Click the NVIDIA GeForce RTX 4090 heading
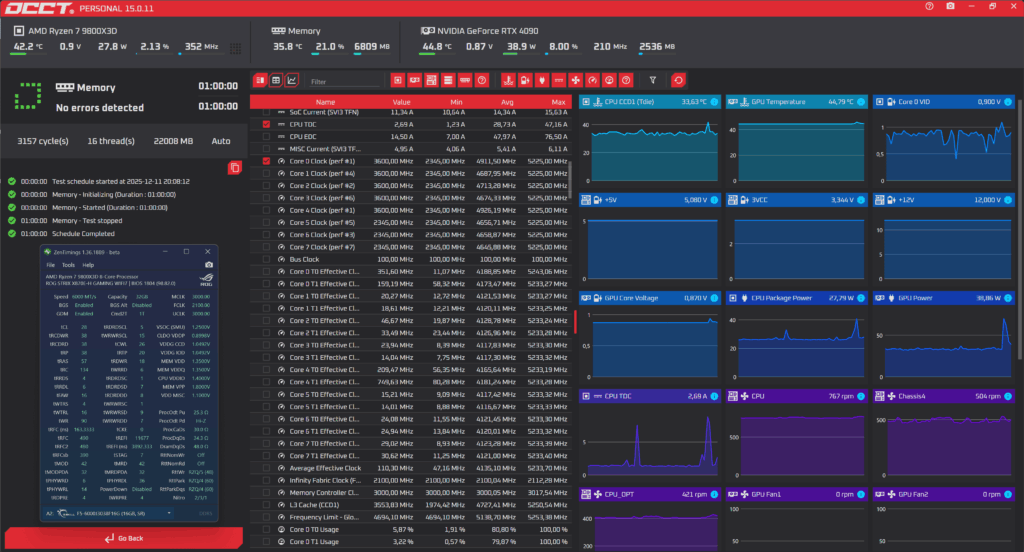Image resolution: width=1024 pixels, height=552 pixels. pos(487,31)
